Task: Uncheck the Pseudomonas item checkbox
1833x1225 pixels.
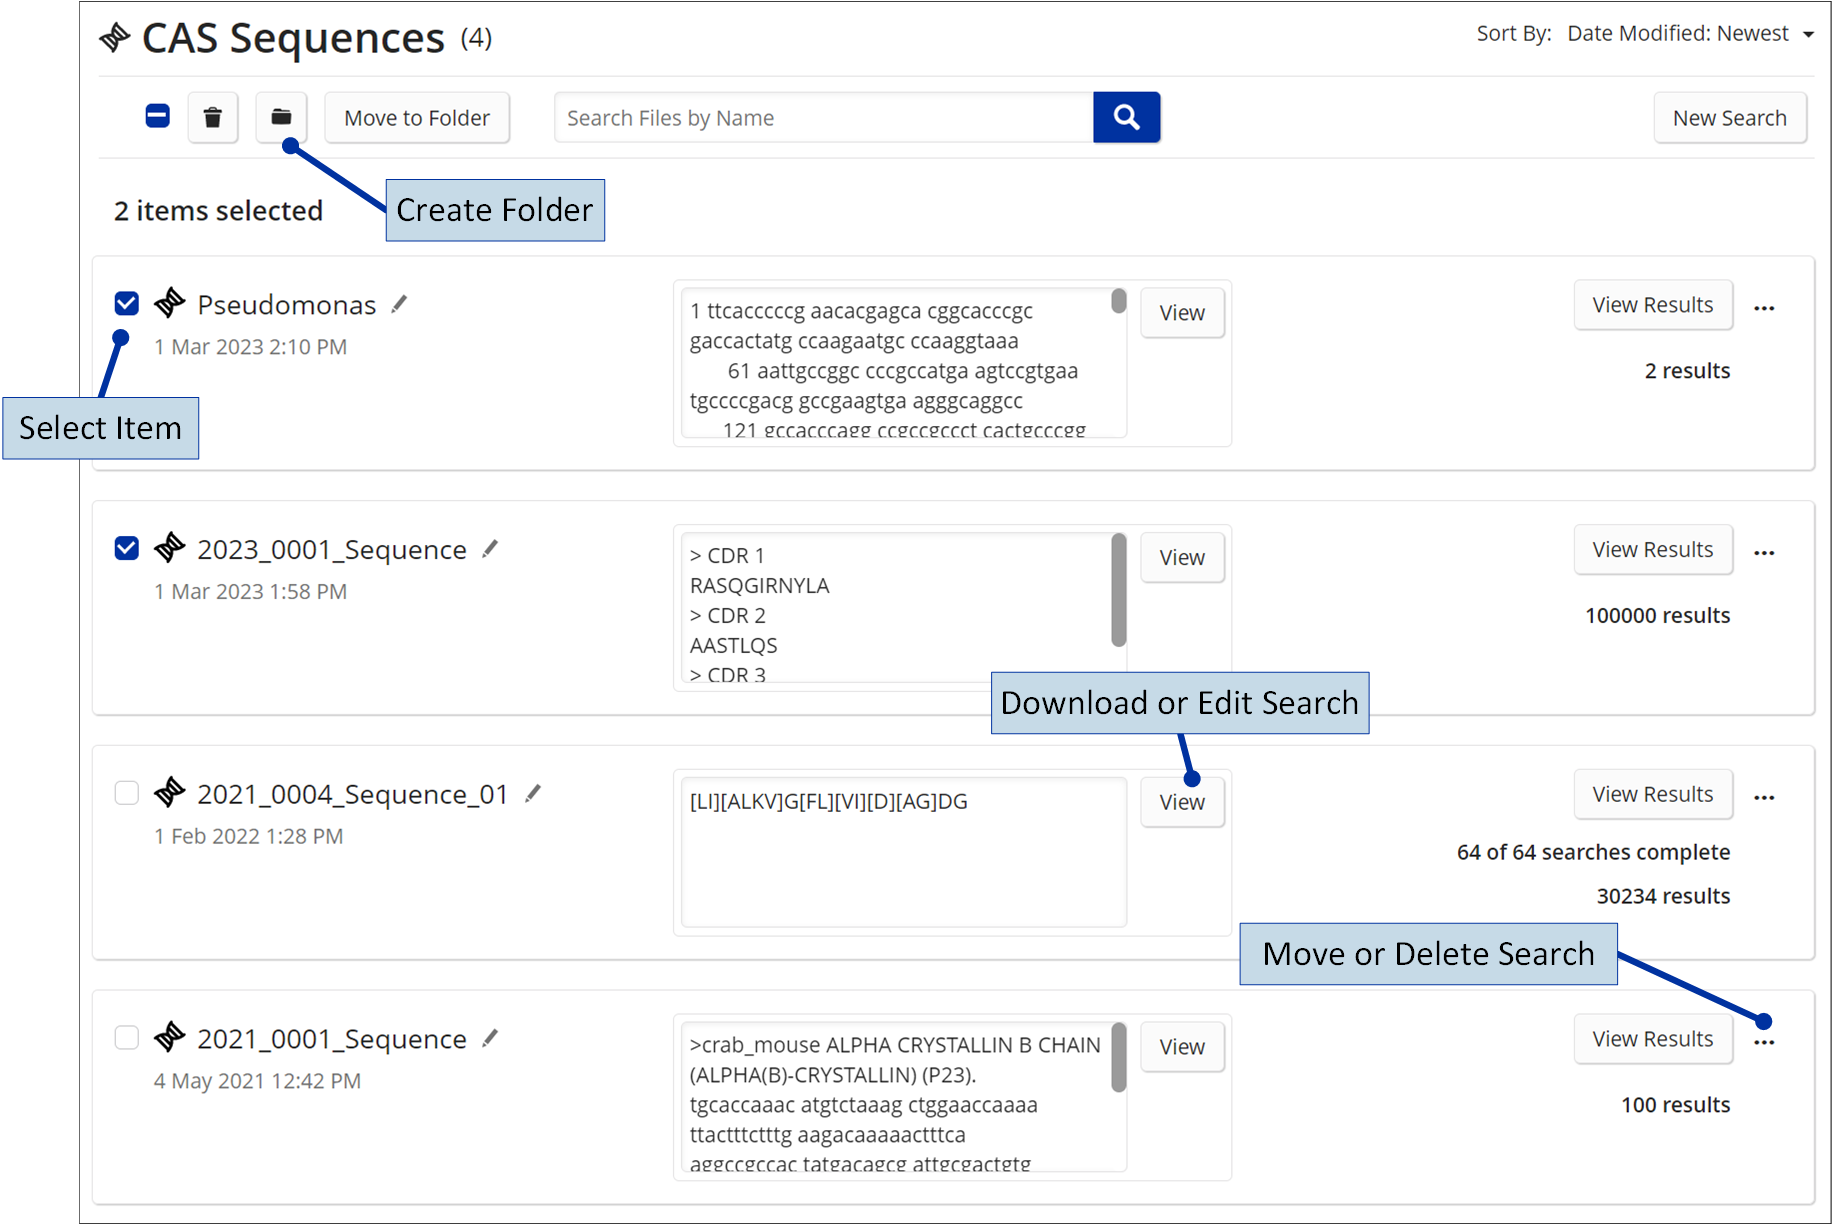Action: click(127, 303)
